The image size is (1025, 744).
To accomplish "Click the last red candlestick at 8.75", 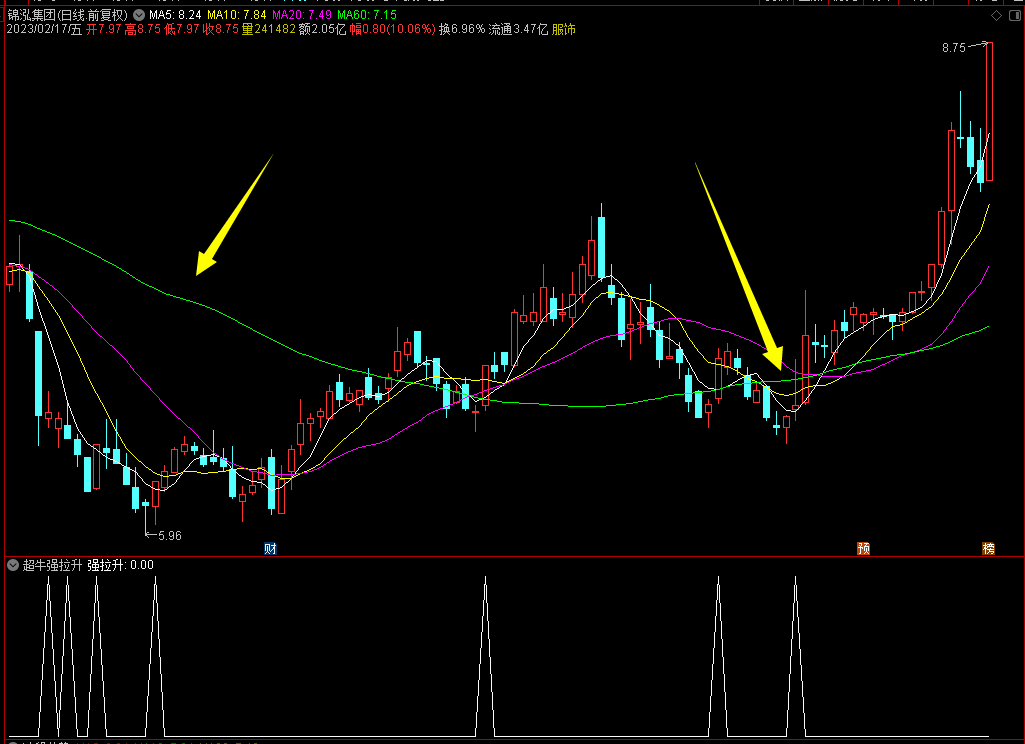I will (x=989, y=111).
